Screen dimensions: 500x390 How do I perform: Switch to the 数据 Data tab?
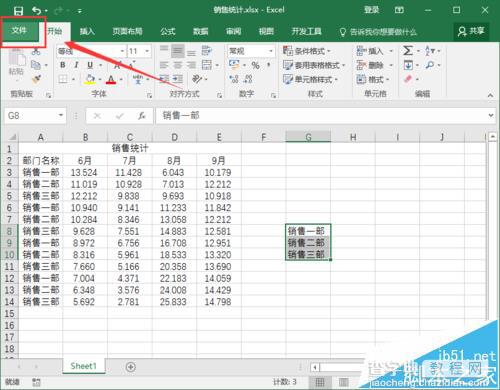(x=201, y=31)
